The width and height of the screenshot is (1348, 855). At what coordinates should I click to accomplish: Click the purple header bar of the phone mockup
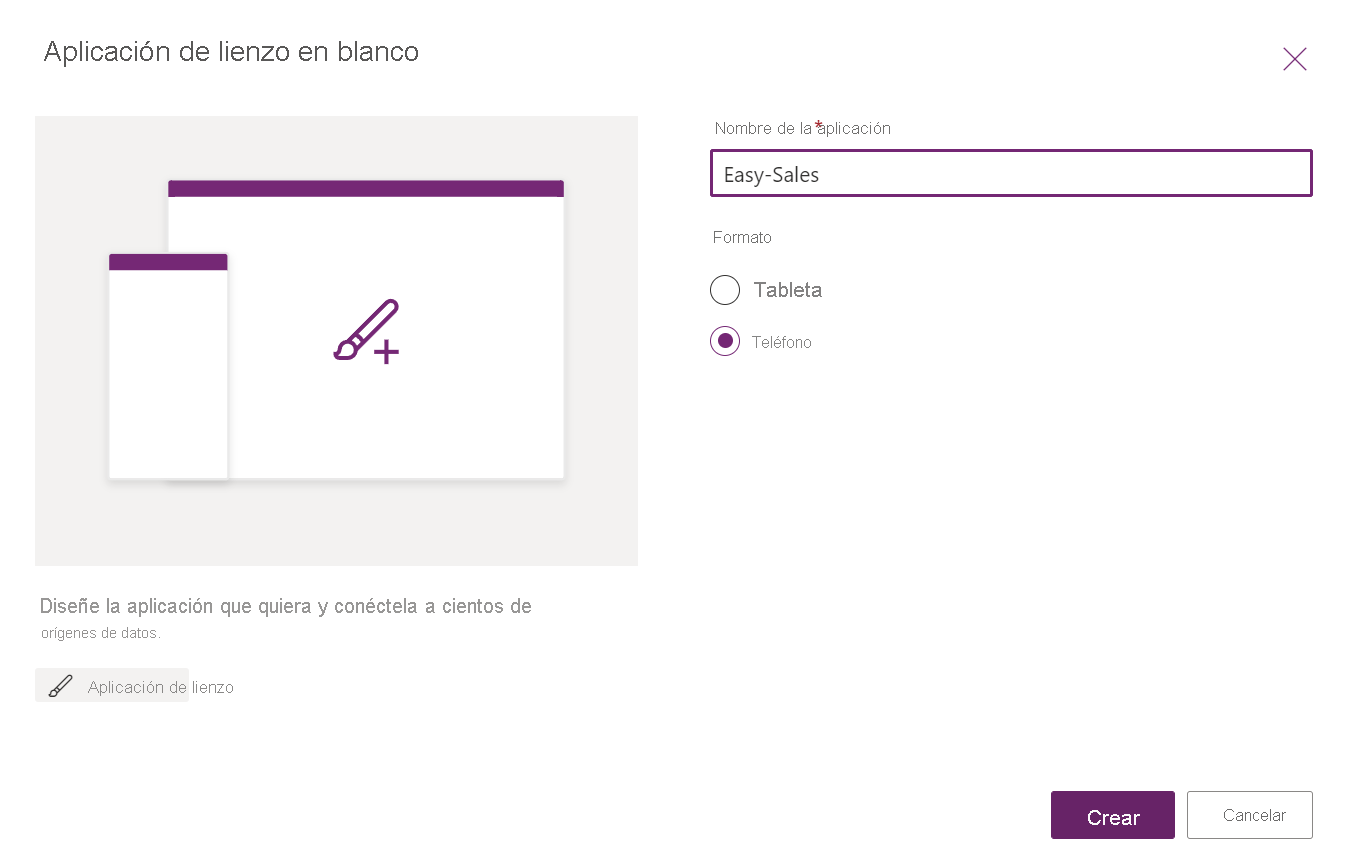[x=168, y=261]
